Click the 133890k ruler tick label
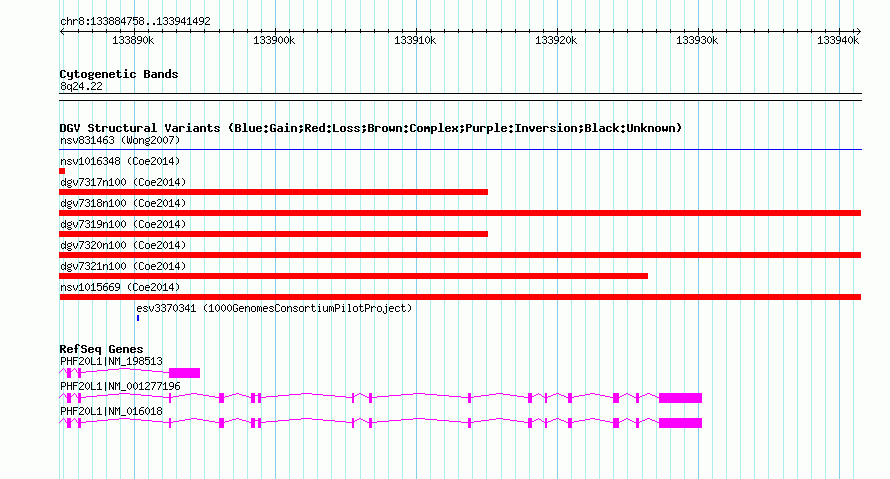The height and width of the screenshot is (479, 890). 133,40
